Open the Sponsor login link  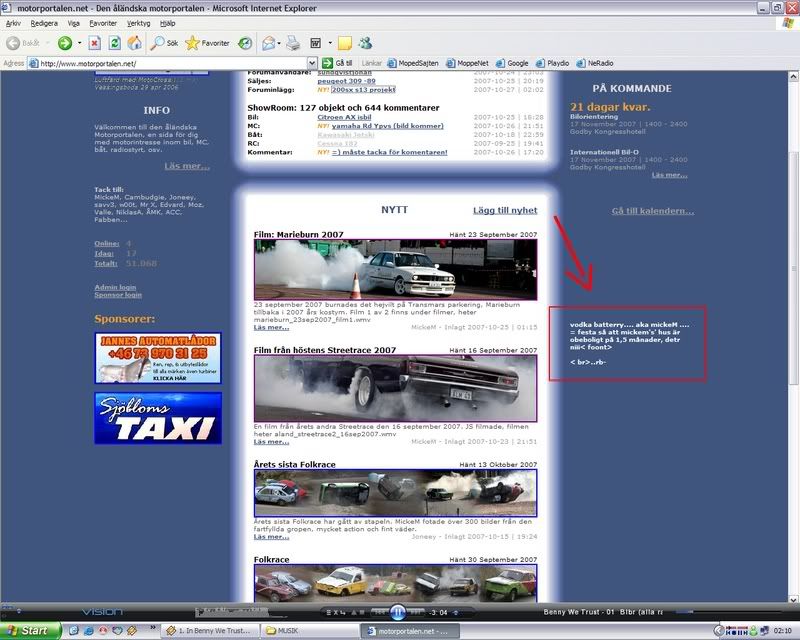tap(118, 295)
